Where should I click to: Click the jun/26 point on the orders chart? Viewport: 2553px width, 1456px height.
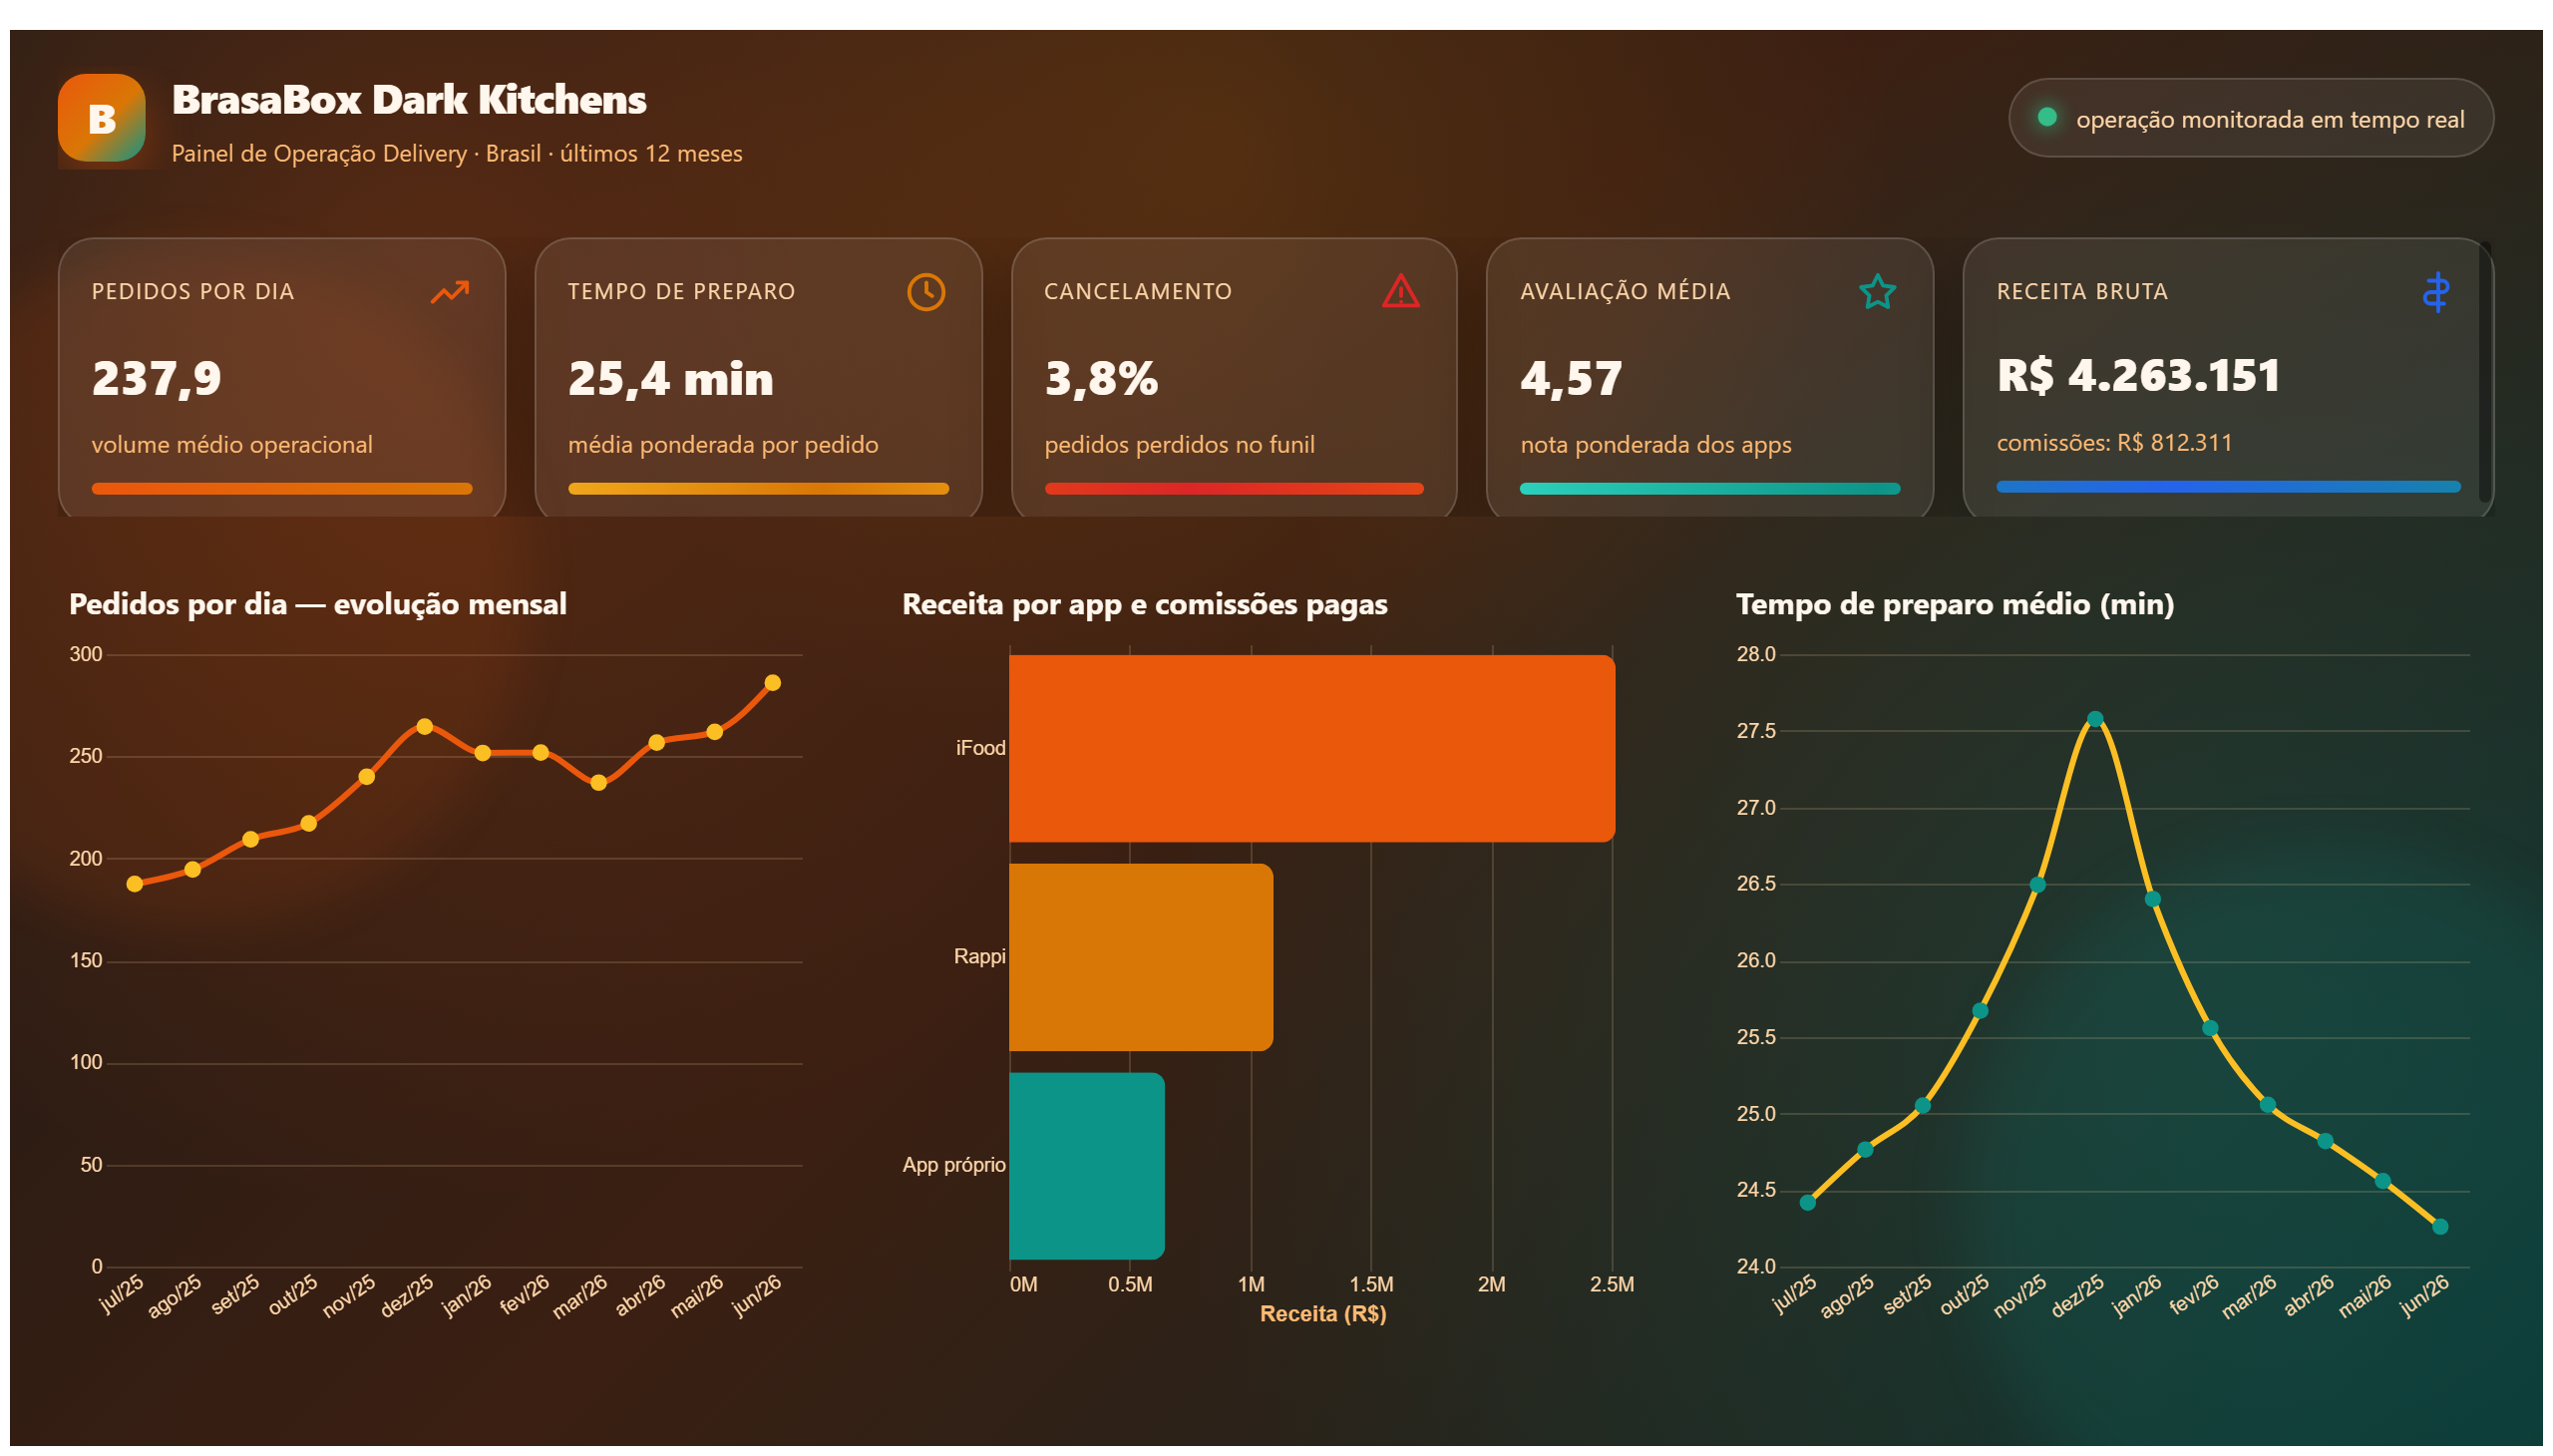772,683
